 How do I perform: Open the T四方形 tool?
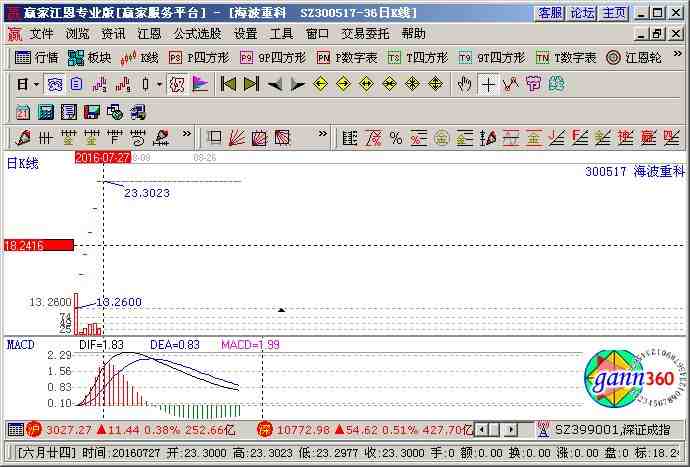[418, 58]
